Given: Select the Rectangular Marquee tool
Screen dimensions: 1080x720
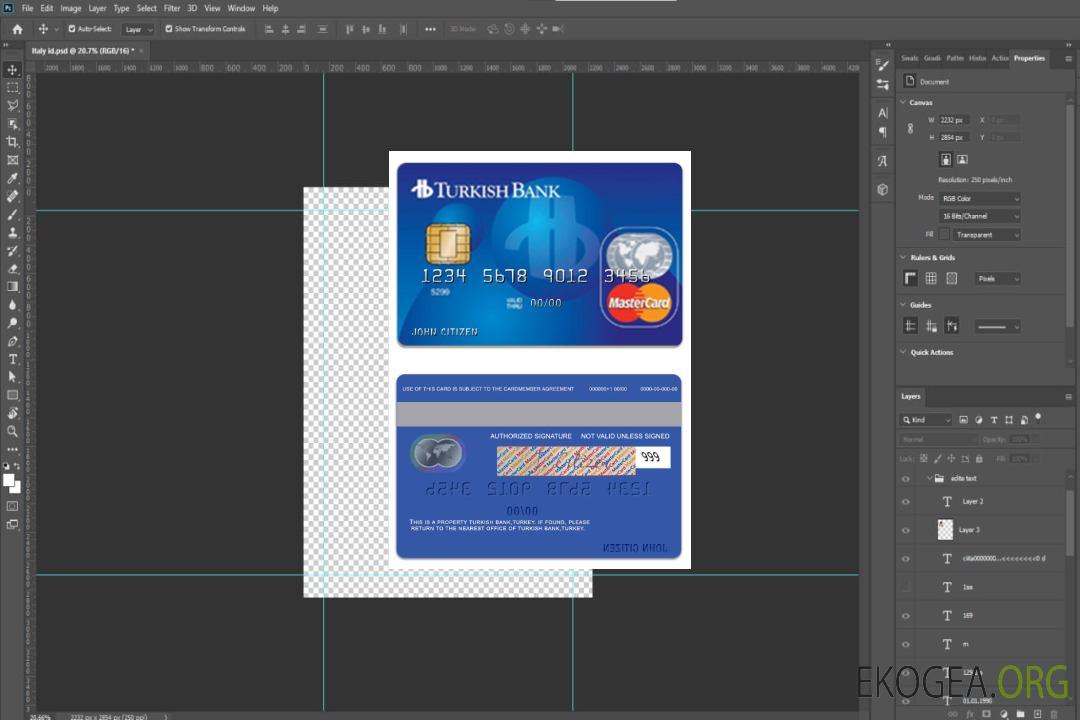Looking at the screenshot, I should coord(12,88).
